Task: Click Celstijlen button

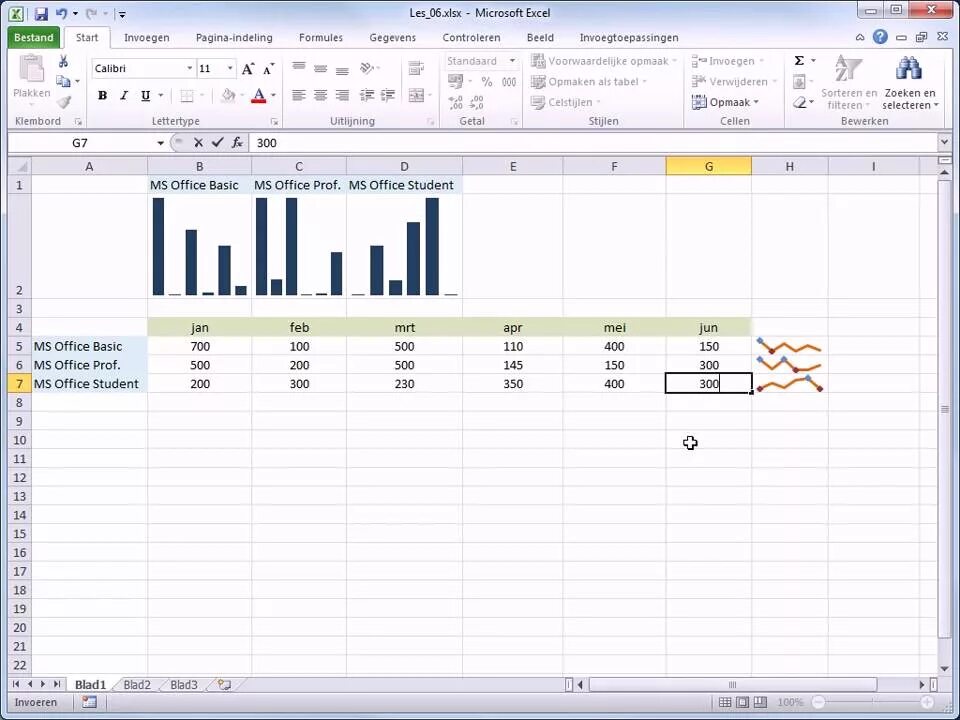Action: 566,102
